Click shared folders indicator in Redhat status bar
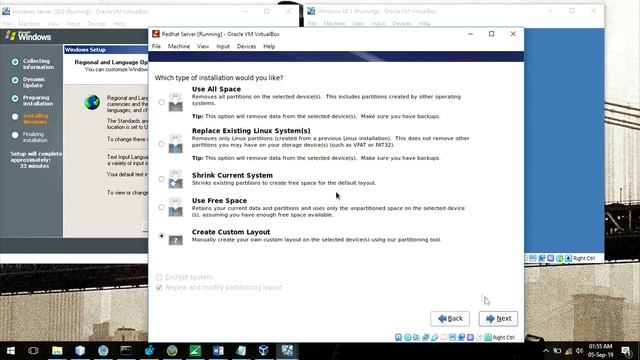The image size is (640, 360). 444,337
